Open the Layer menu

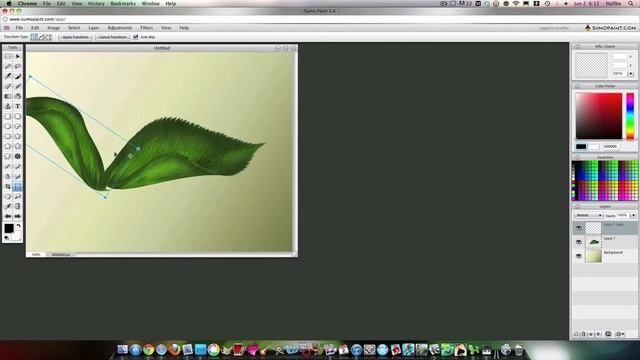(93, 28)
